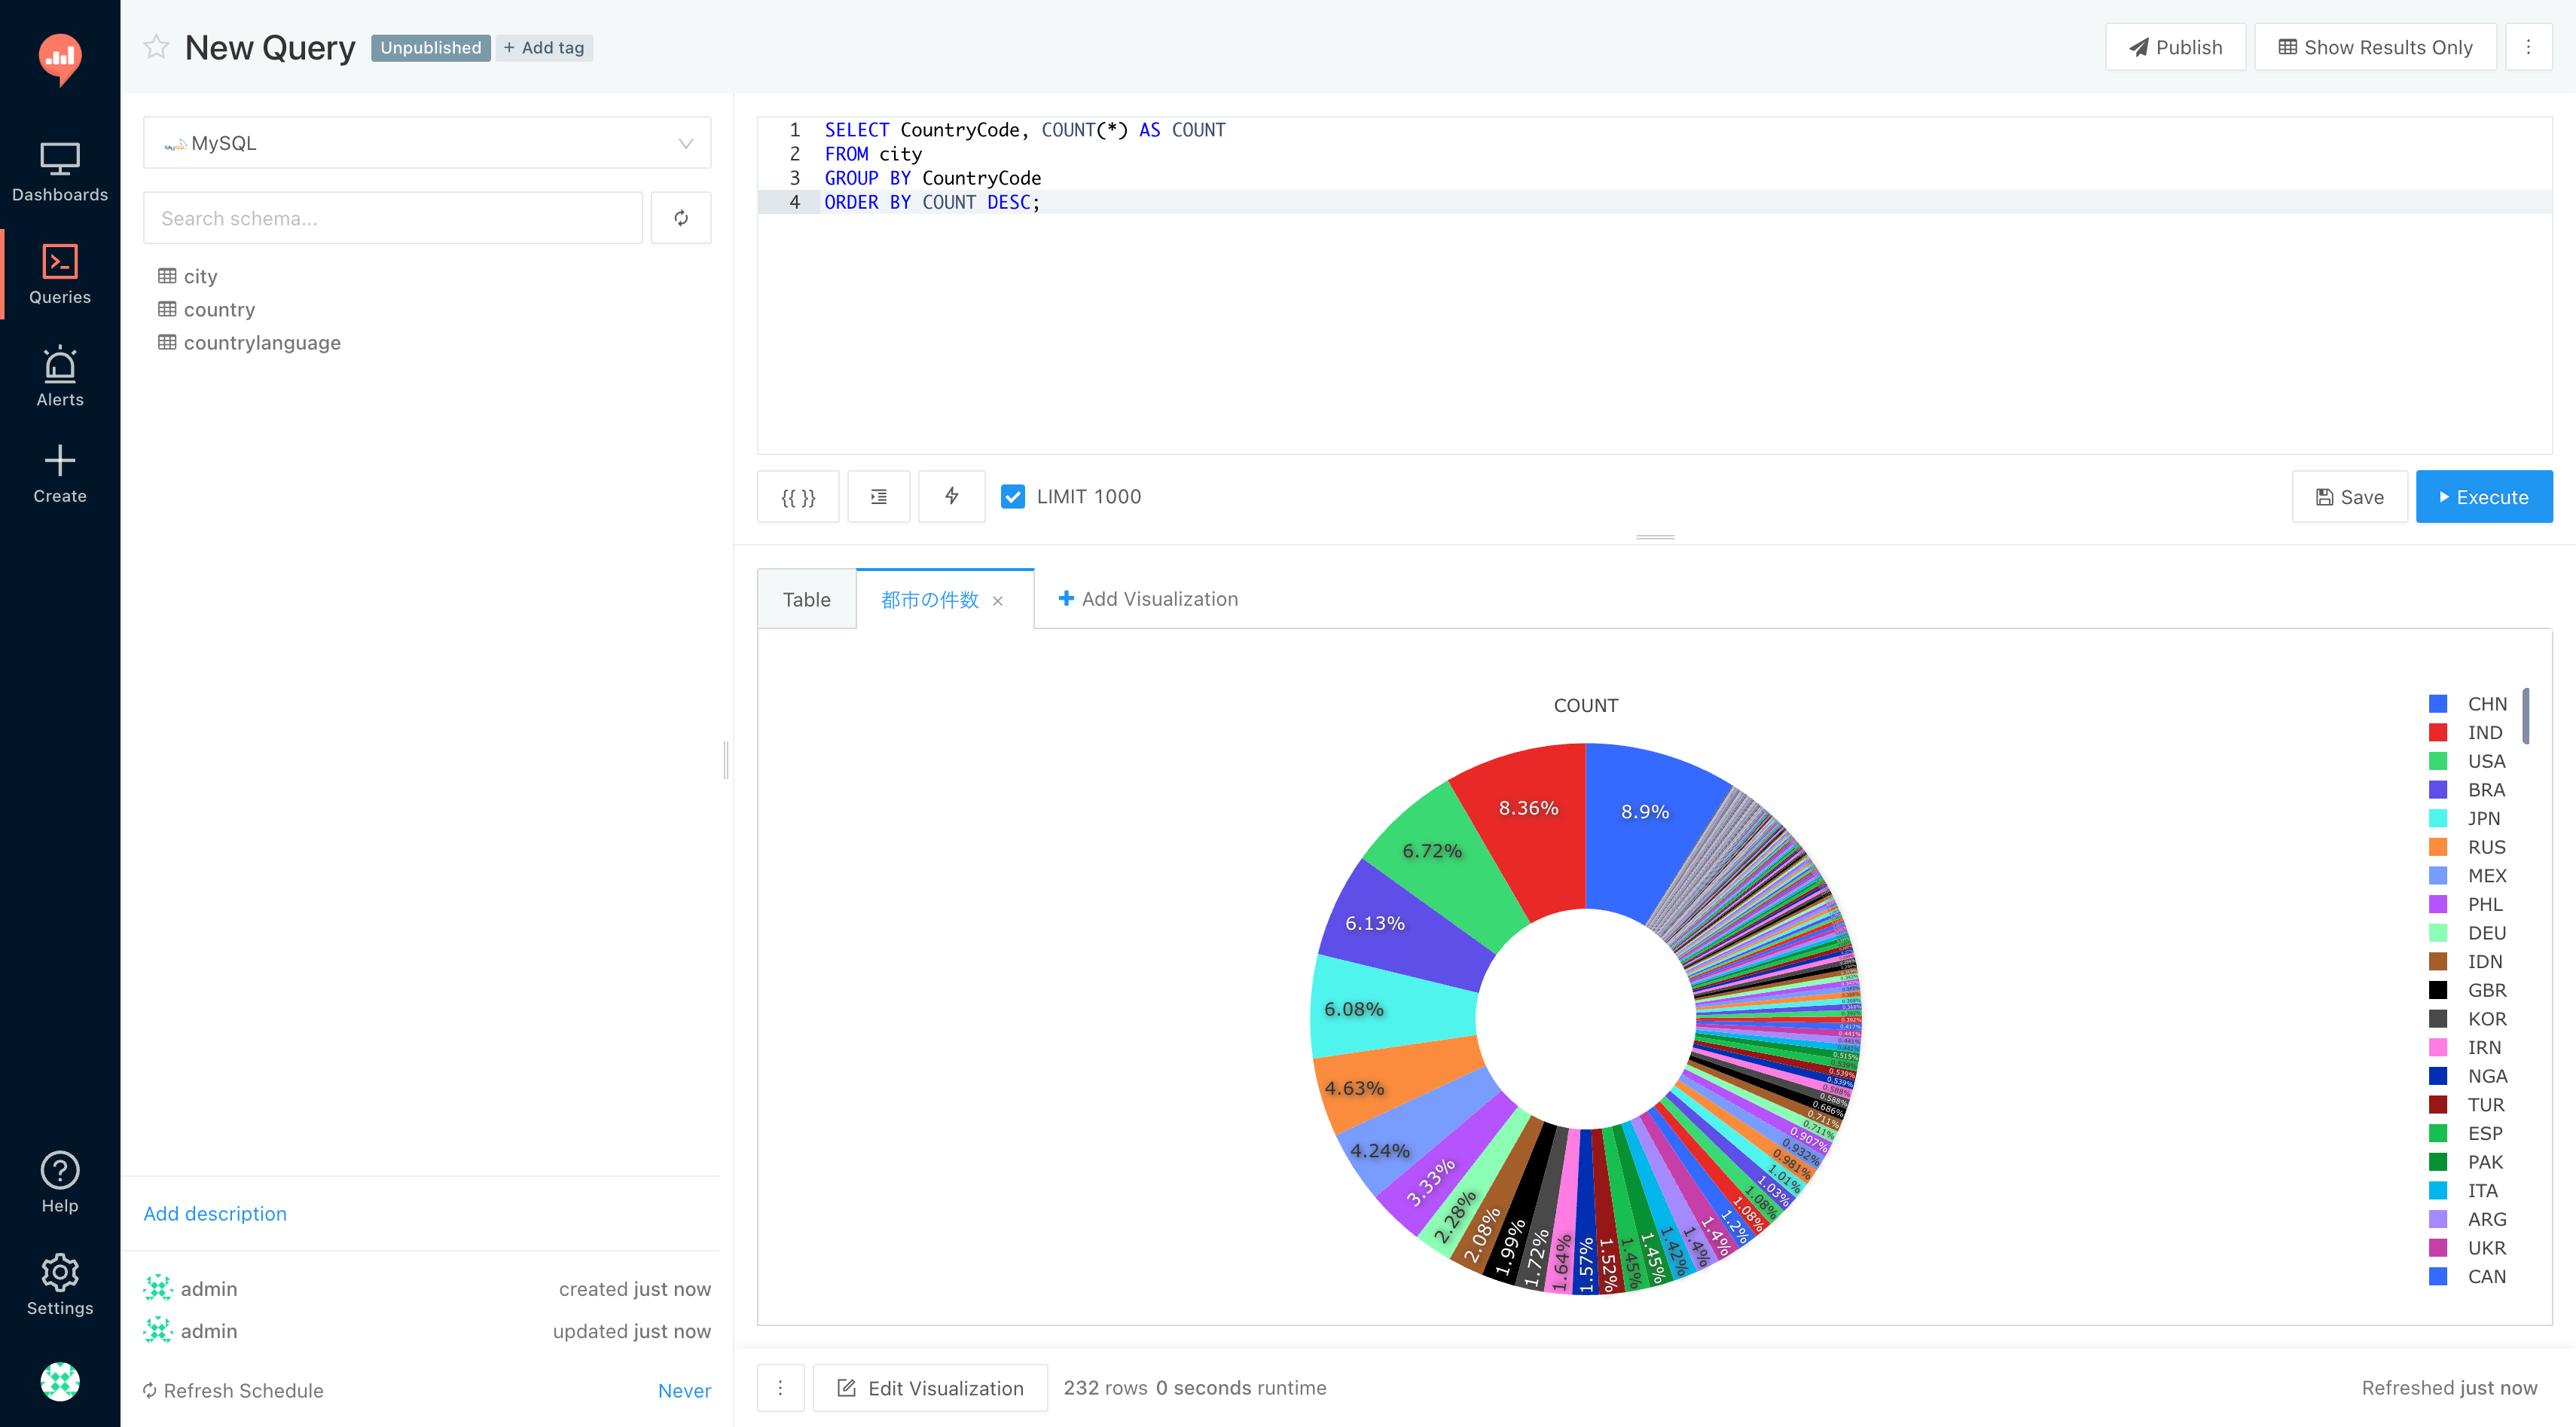The image size is (2576, 1427).
Task: Open the Dashboards sidebar icon
Action: [x=60, y=172]
